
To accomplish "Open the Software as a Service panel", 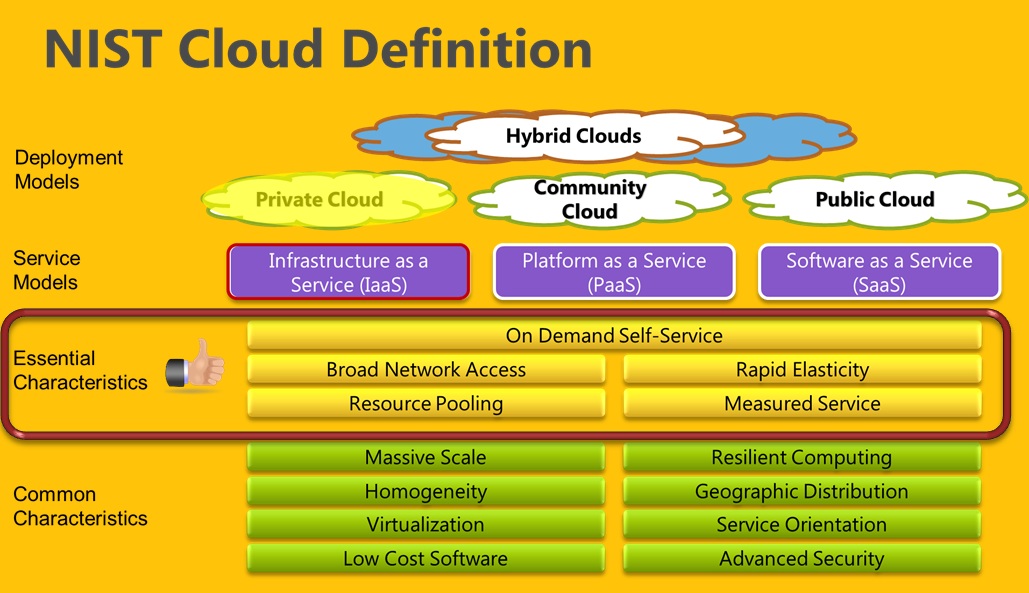I will coord(880,271).
